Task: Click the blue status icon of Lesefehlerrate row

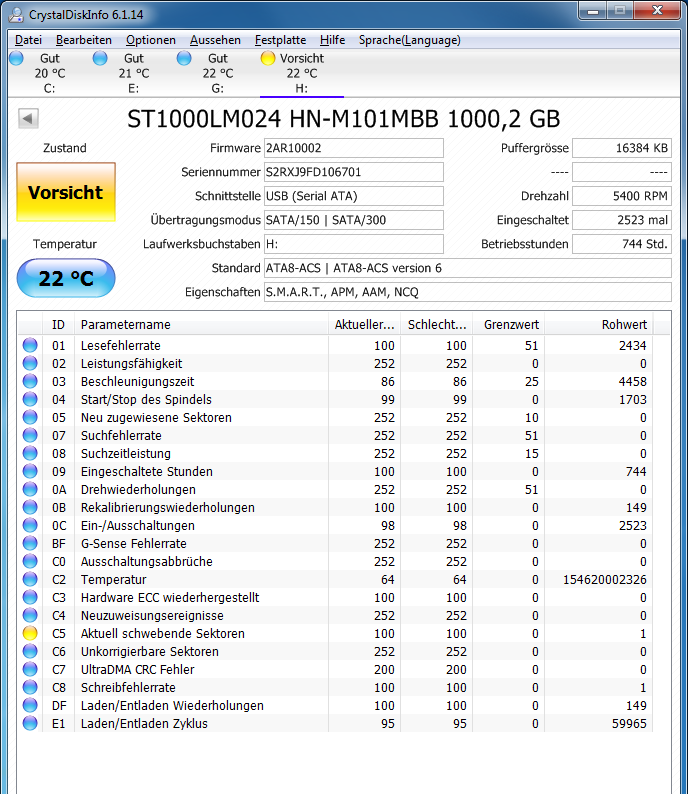Action: (x=30, y=345)
